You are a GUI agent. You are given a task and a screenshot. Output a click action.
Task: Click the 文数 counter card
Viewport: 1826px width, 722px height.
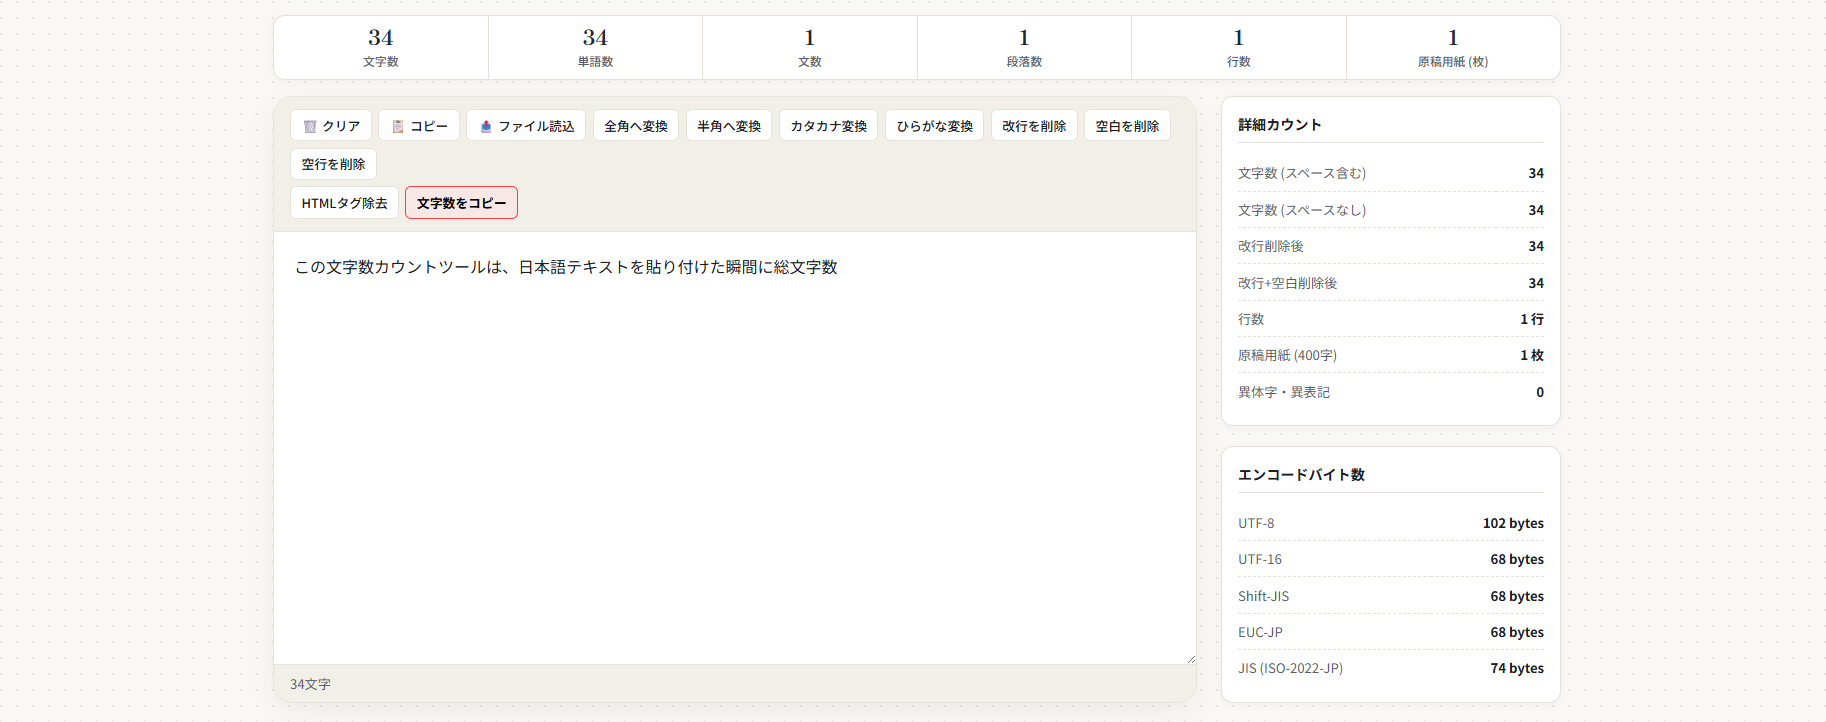810,47
